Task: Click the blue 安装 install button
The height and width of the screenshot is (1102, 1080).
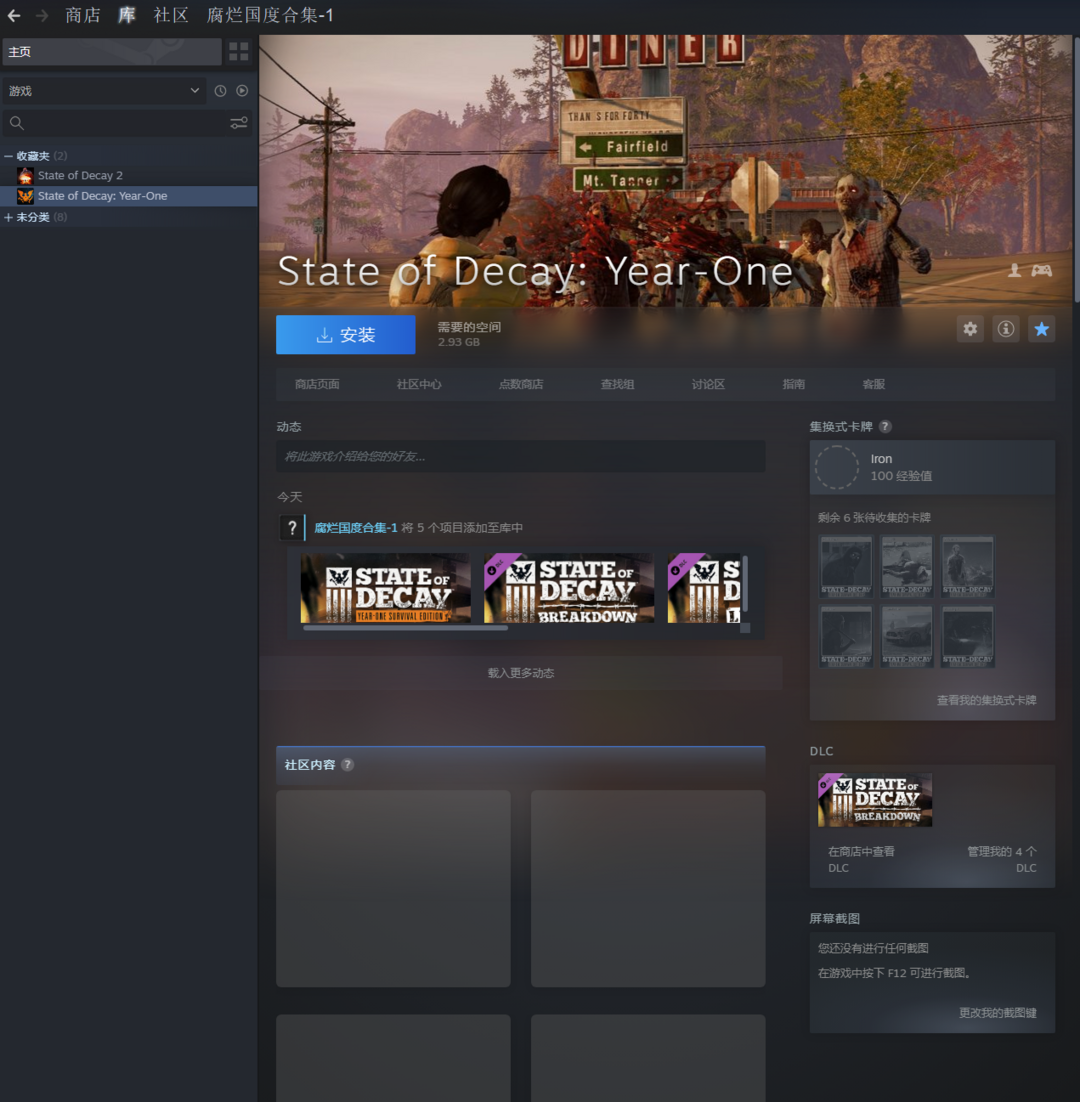Action: point(346,335)
